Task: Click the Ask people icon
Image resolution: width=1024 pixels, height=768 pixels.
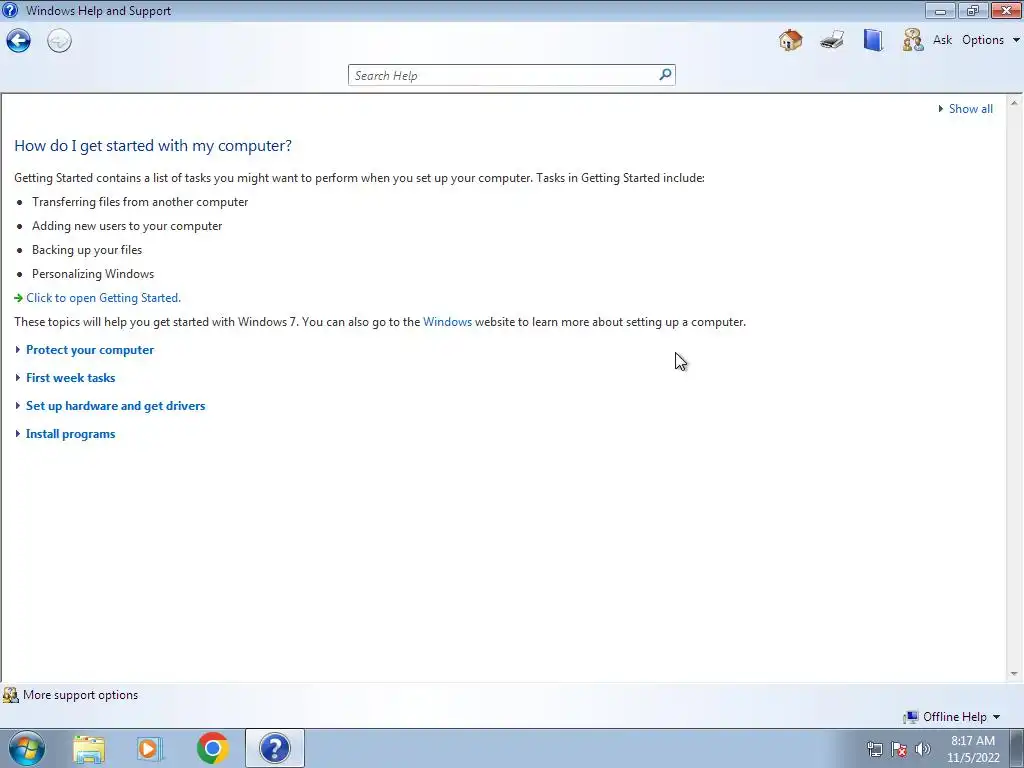Action: tap(913, 40)
